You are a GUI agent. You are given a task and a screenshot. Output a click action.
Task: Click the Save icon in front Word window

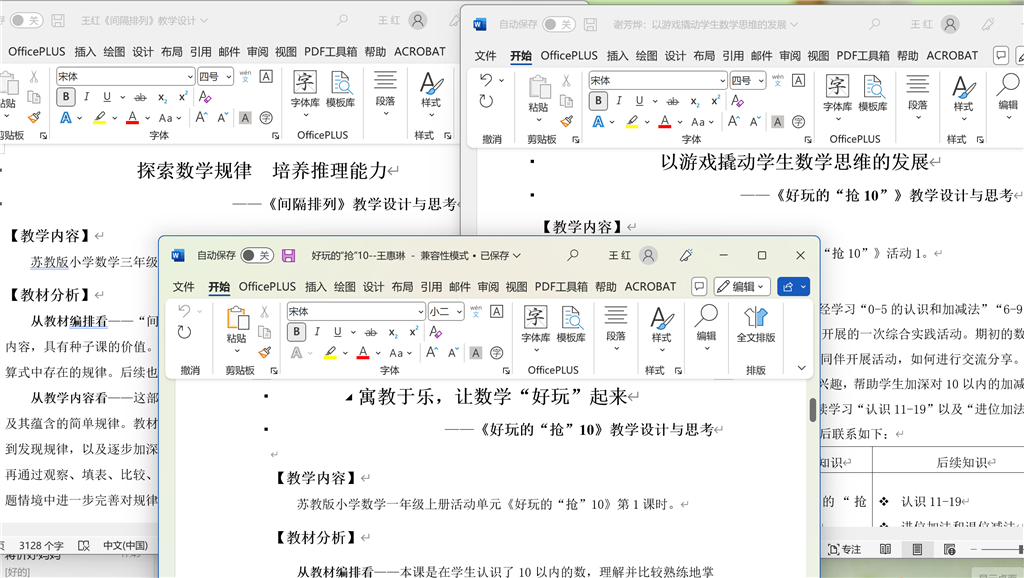click(288, 255)
